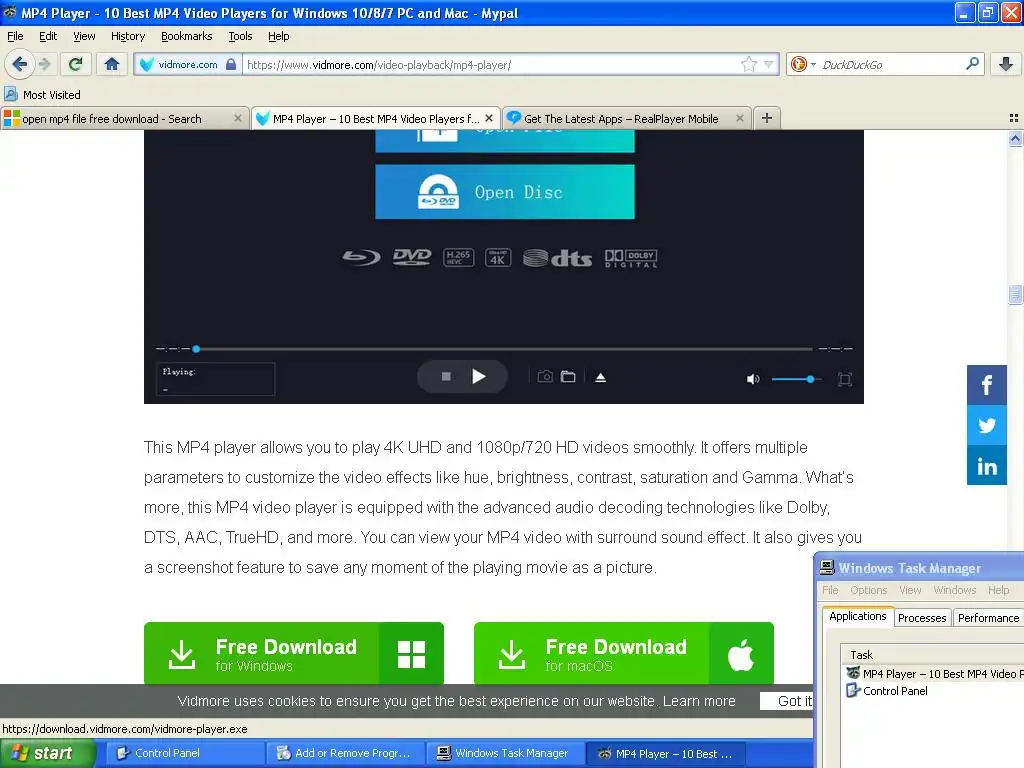Click the video progress bar handle
Image resolution: width=1024 pixels, height=768 pixels.
[x=196, y=349]
